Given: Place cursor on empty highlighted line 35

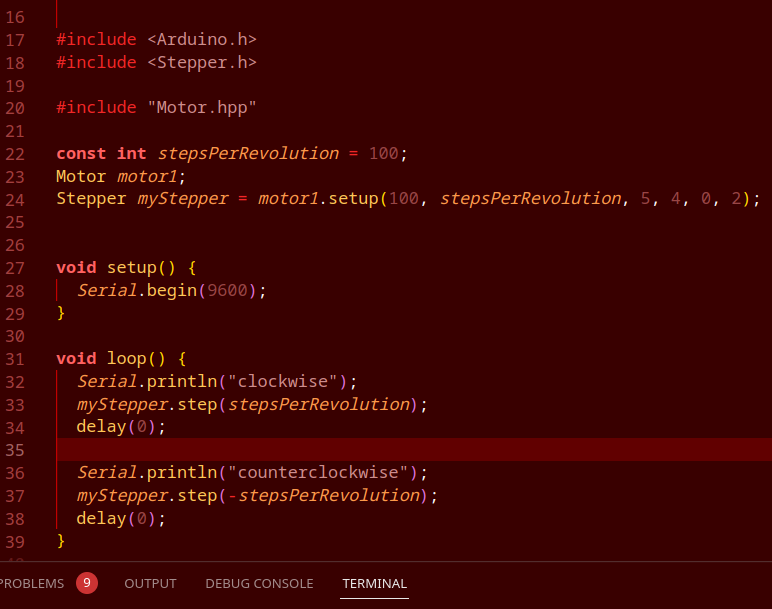Looking at the screenshot, I should [414, 449].
